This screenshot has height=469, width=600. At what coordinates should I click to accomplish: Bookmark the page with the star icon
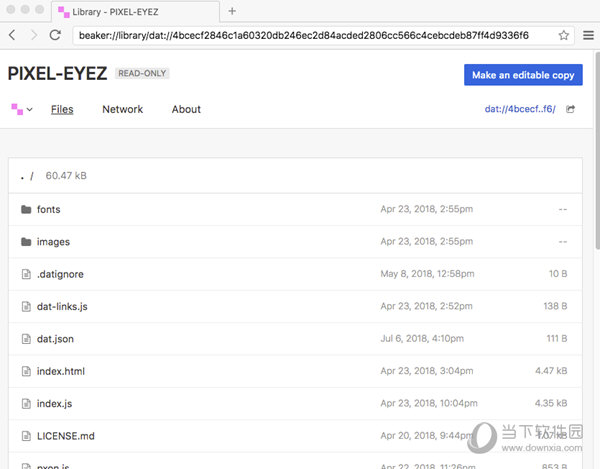(x=563, y=36)
